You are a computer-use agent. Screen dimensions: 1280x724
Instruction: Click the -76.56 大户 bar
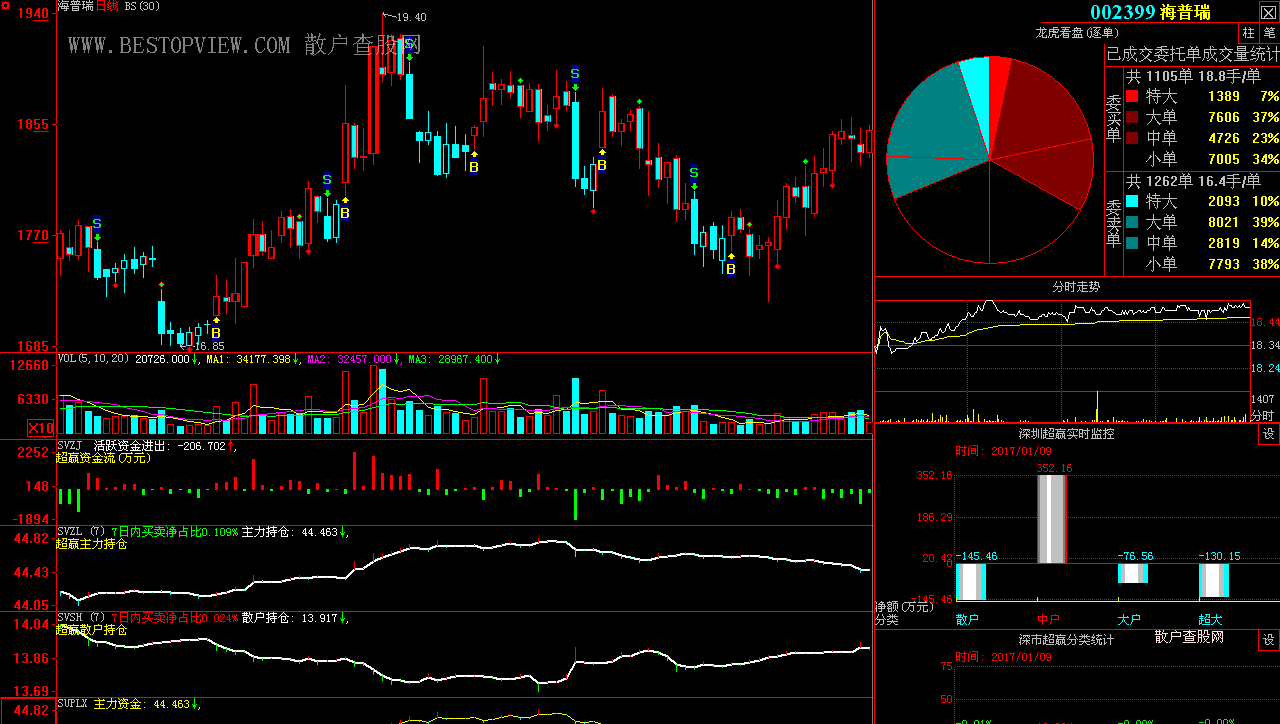(x=1133, y=573)
